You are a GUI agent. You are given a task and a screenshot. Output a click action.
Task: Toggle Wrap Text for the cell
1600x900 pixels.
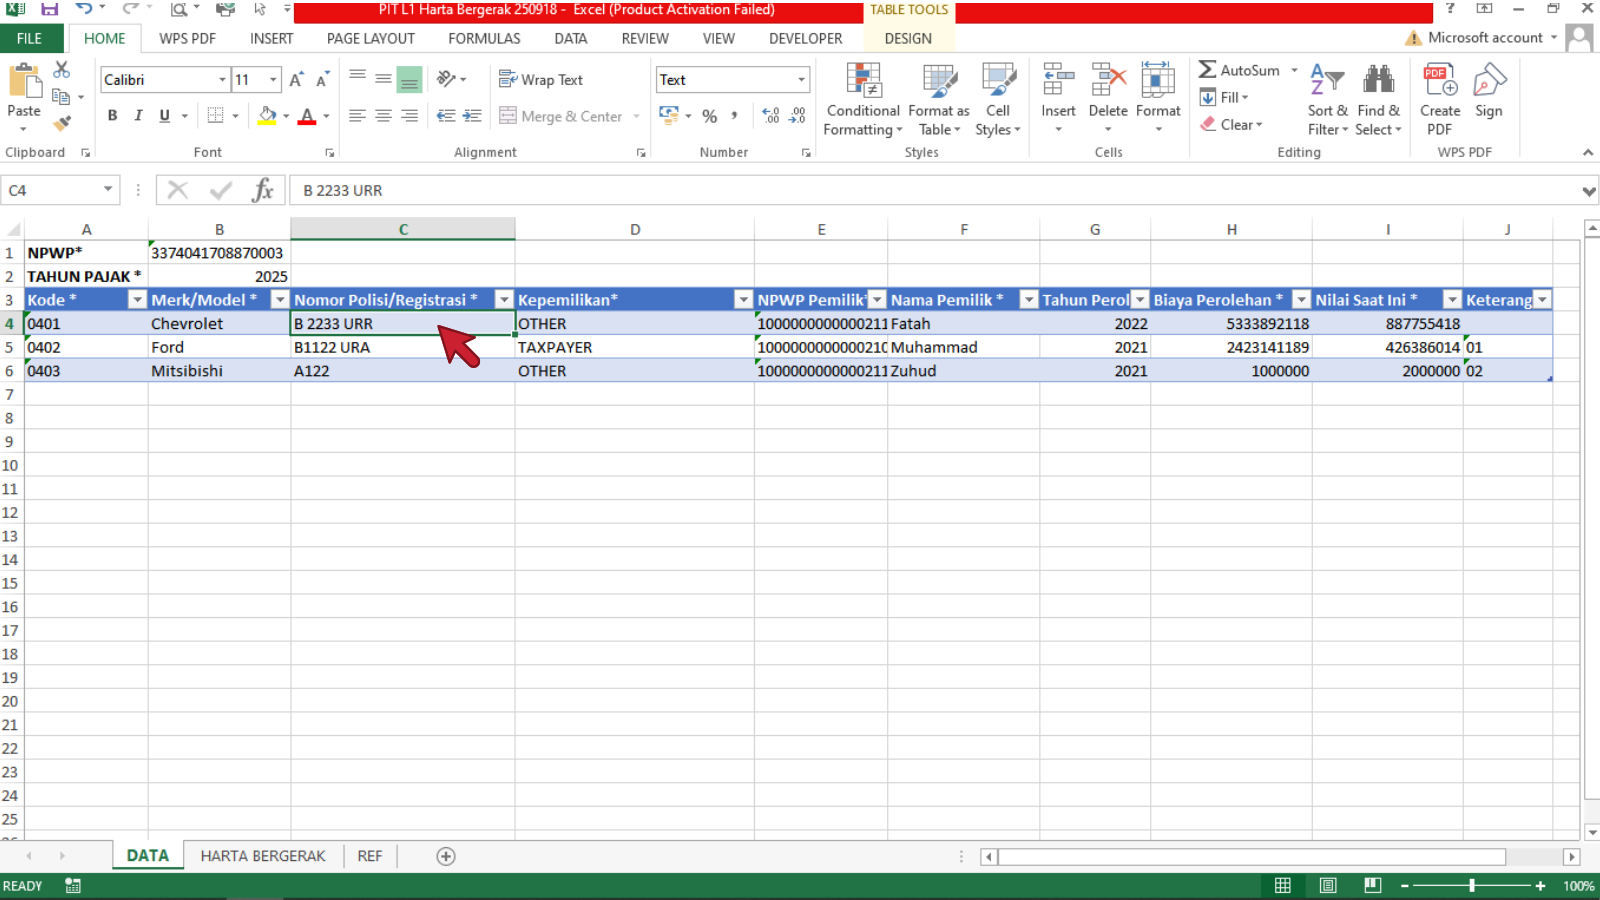coord(541,80)
